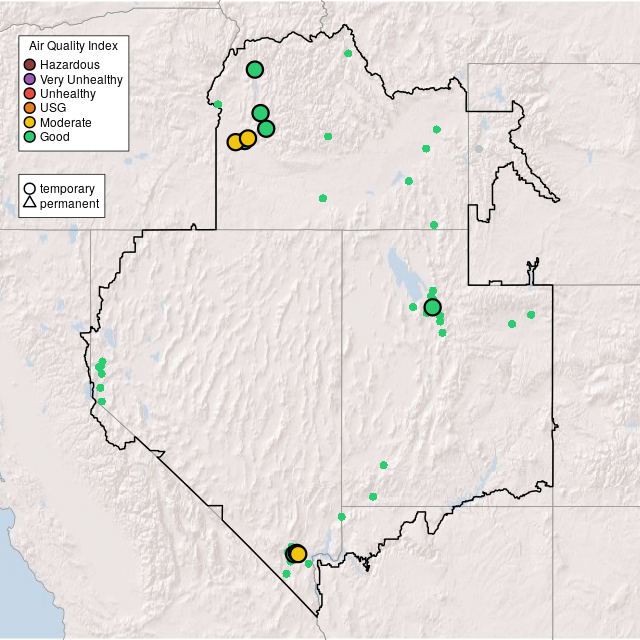Image resolution: width=640 pixels, height=640 pixels.
Task: Click the large green marker beside the big lake
Action: [x=432, y=307]
